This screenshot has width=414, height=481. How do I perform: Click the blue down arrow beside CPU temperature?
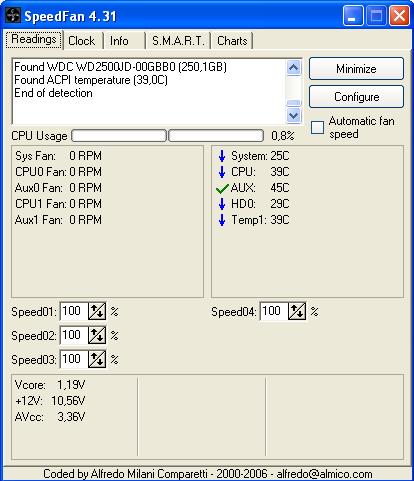point(222,172)
